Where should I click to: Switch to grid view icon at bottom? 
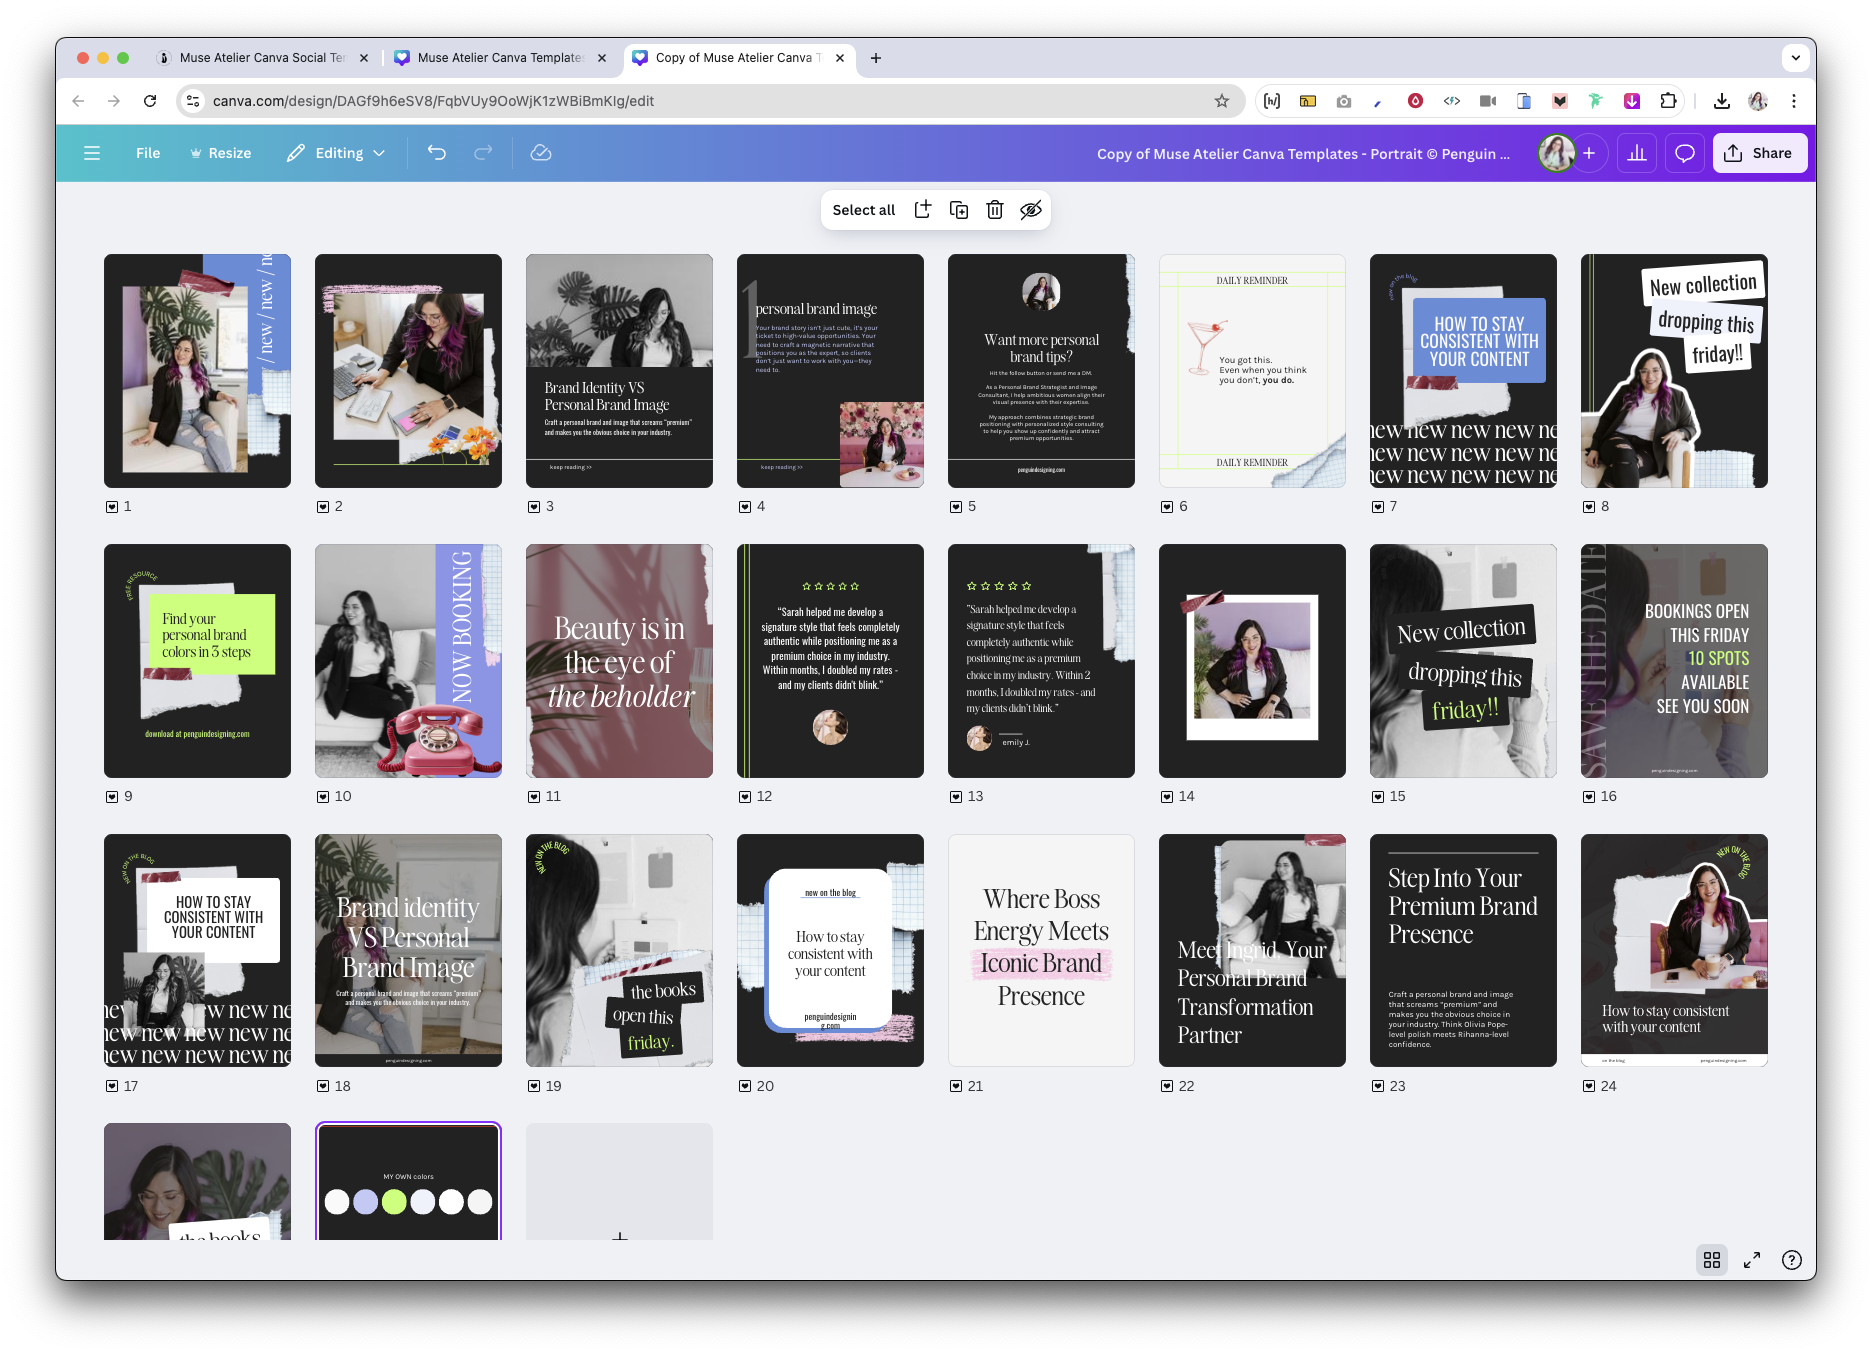(x=1712, y=1260)
